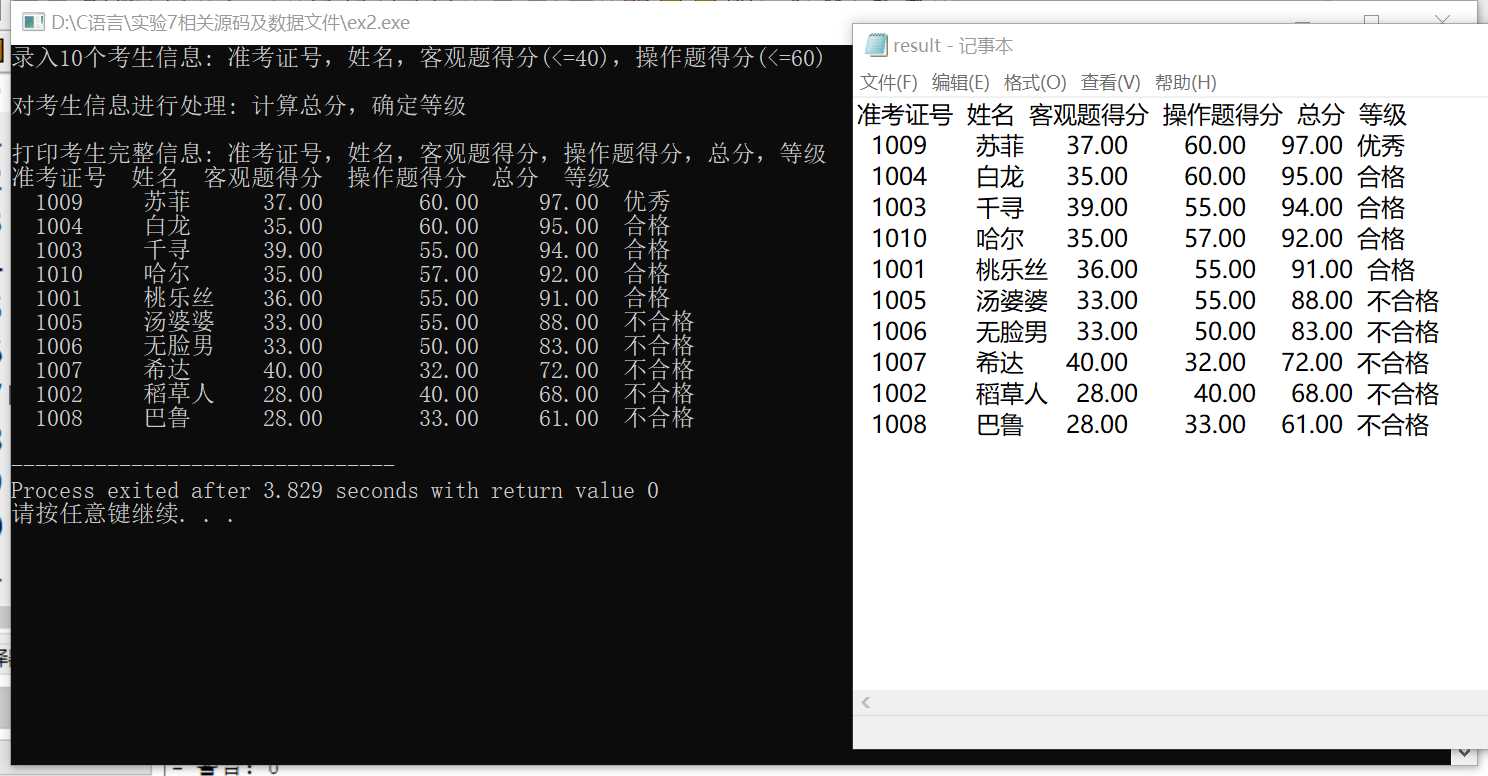Open the 文件(F) menu in Notepad

coord(889,82)
